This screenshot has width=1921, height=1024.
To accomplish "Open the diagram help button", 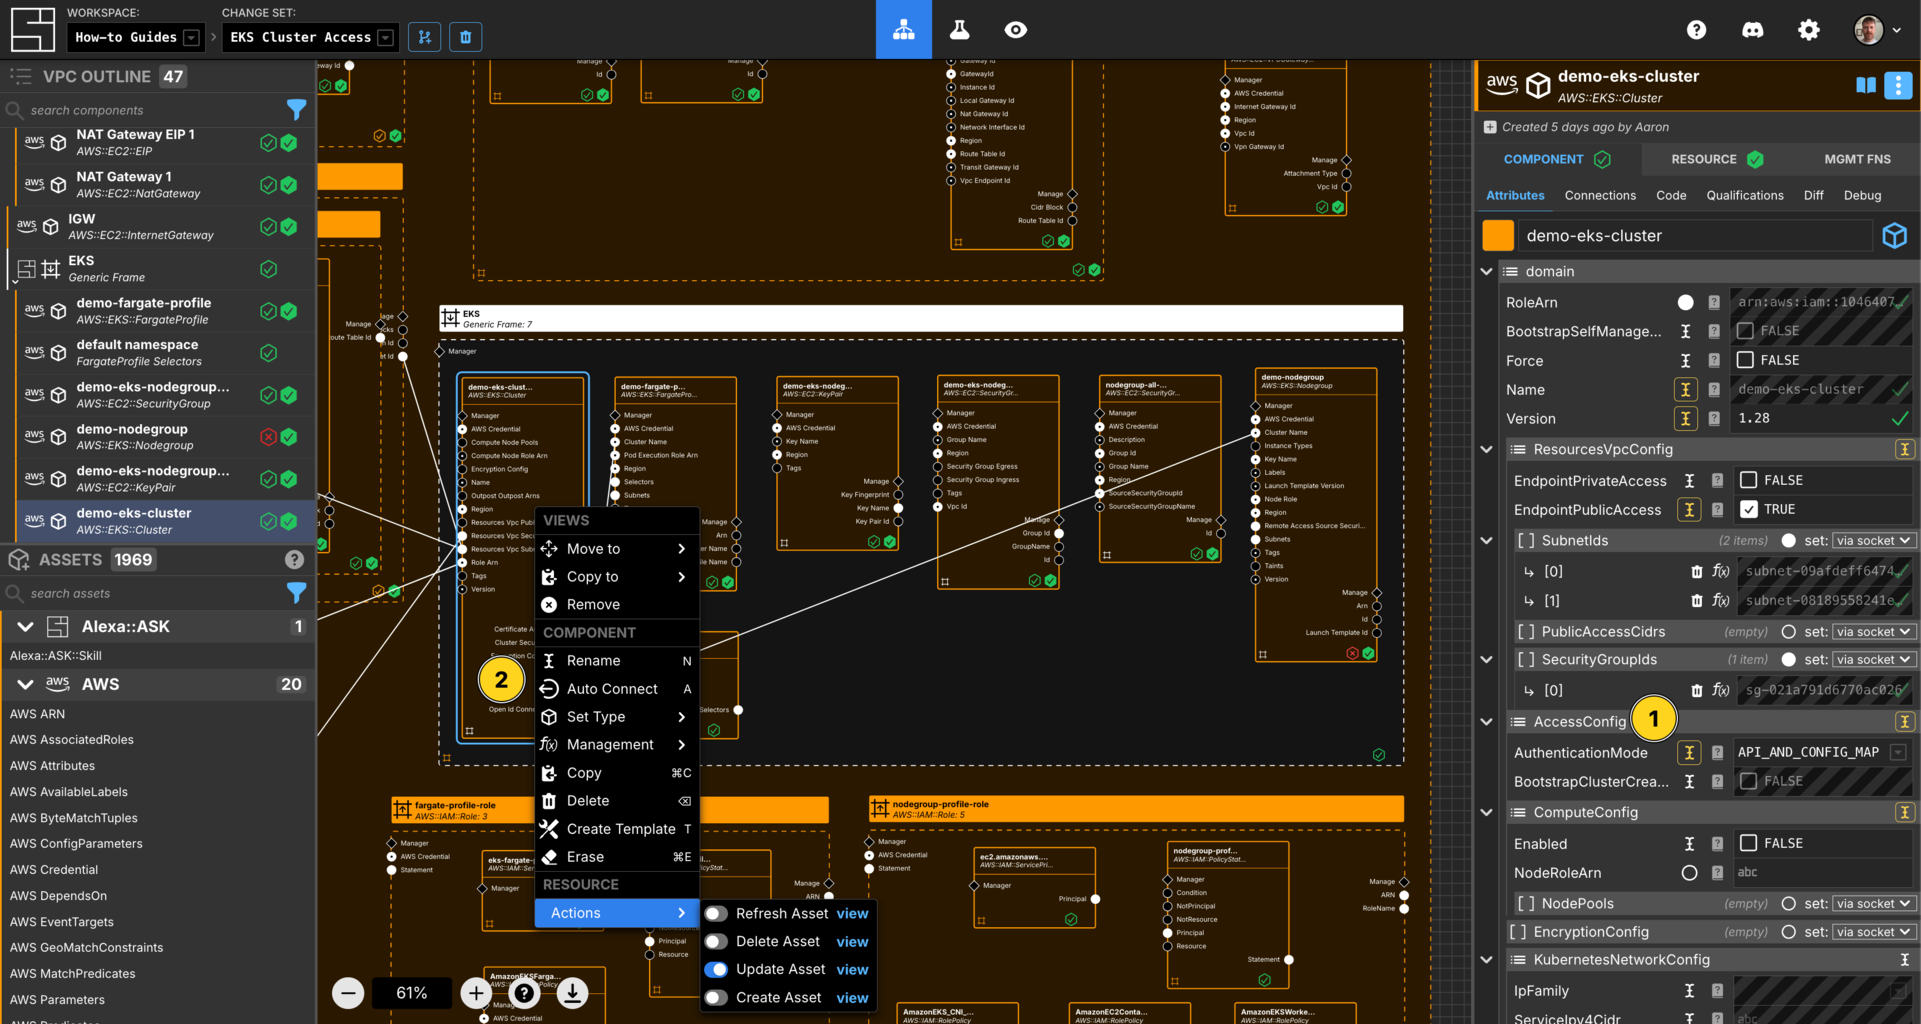I will click(x=524, y=993).
